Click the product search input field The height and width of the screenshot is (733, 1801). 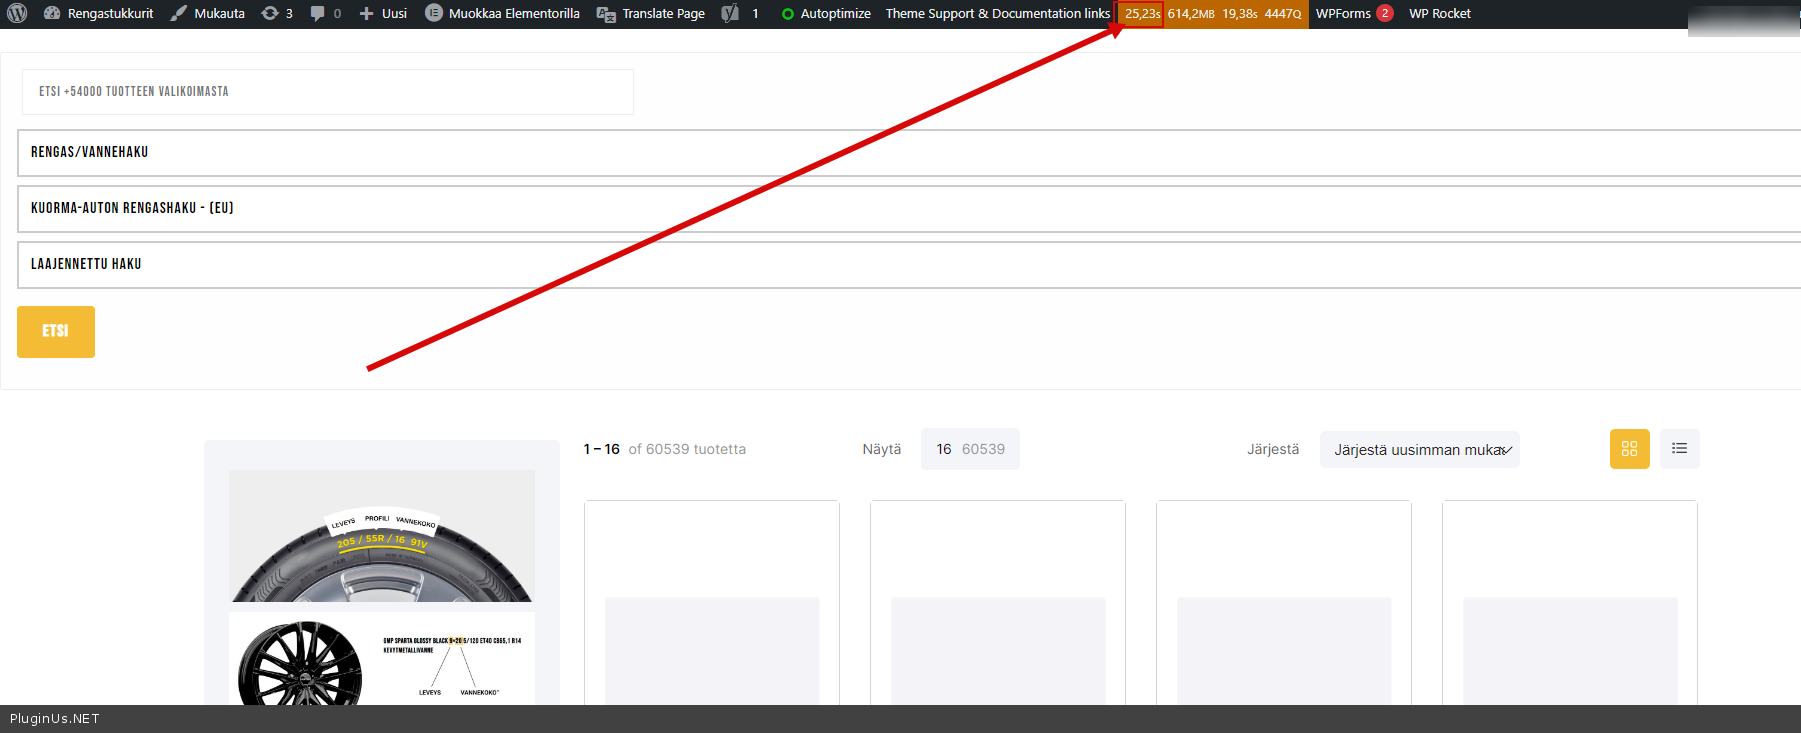coord(327,92)
